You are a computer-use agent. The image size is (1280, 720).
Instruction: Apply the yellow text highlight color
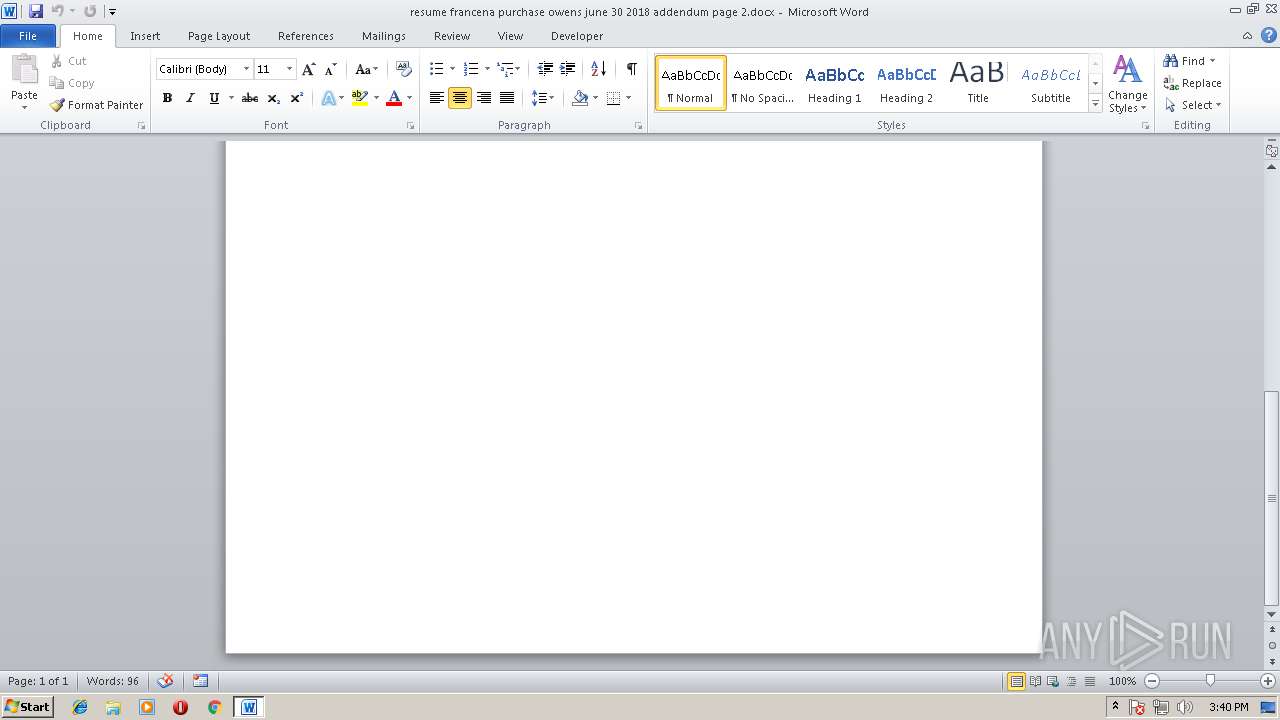[360, 98]
